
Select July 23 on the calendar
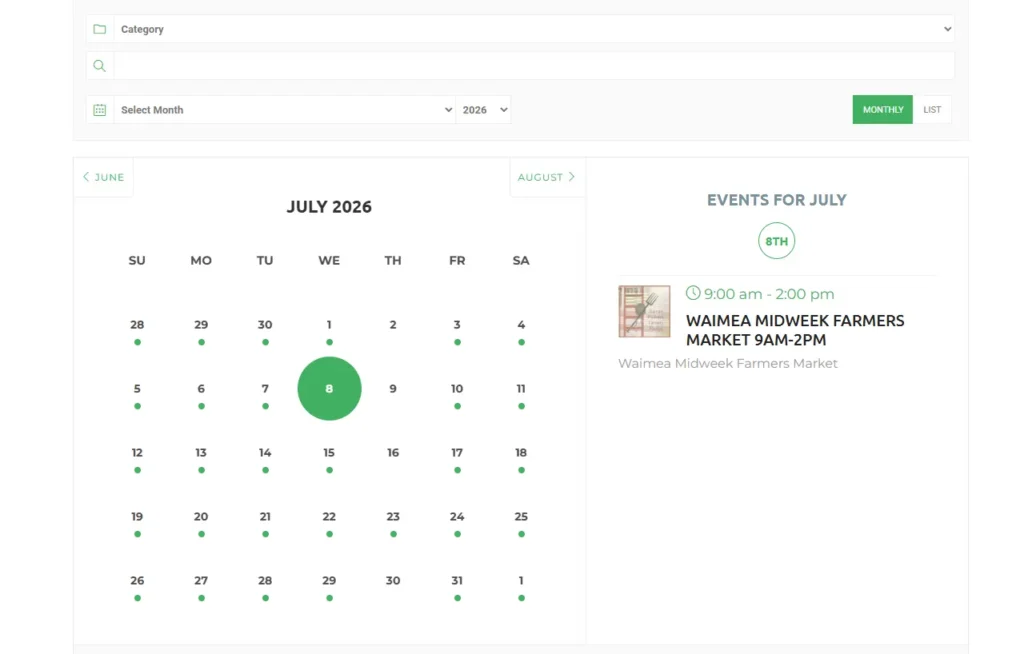tap(393, 517)
